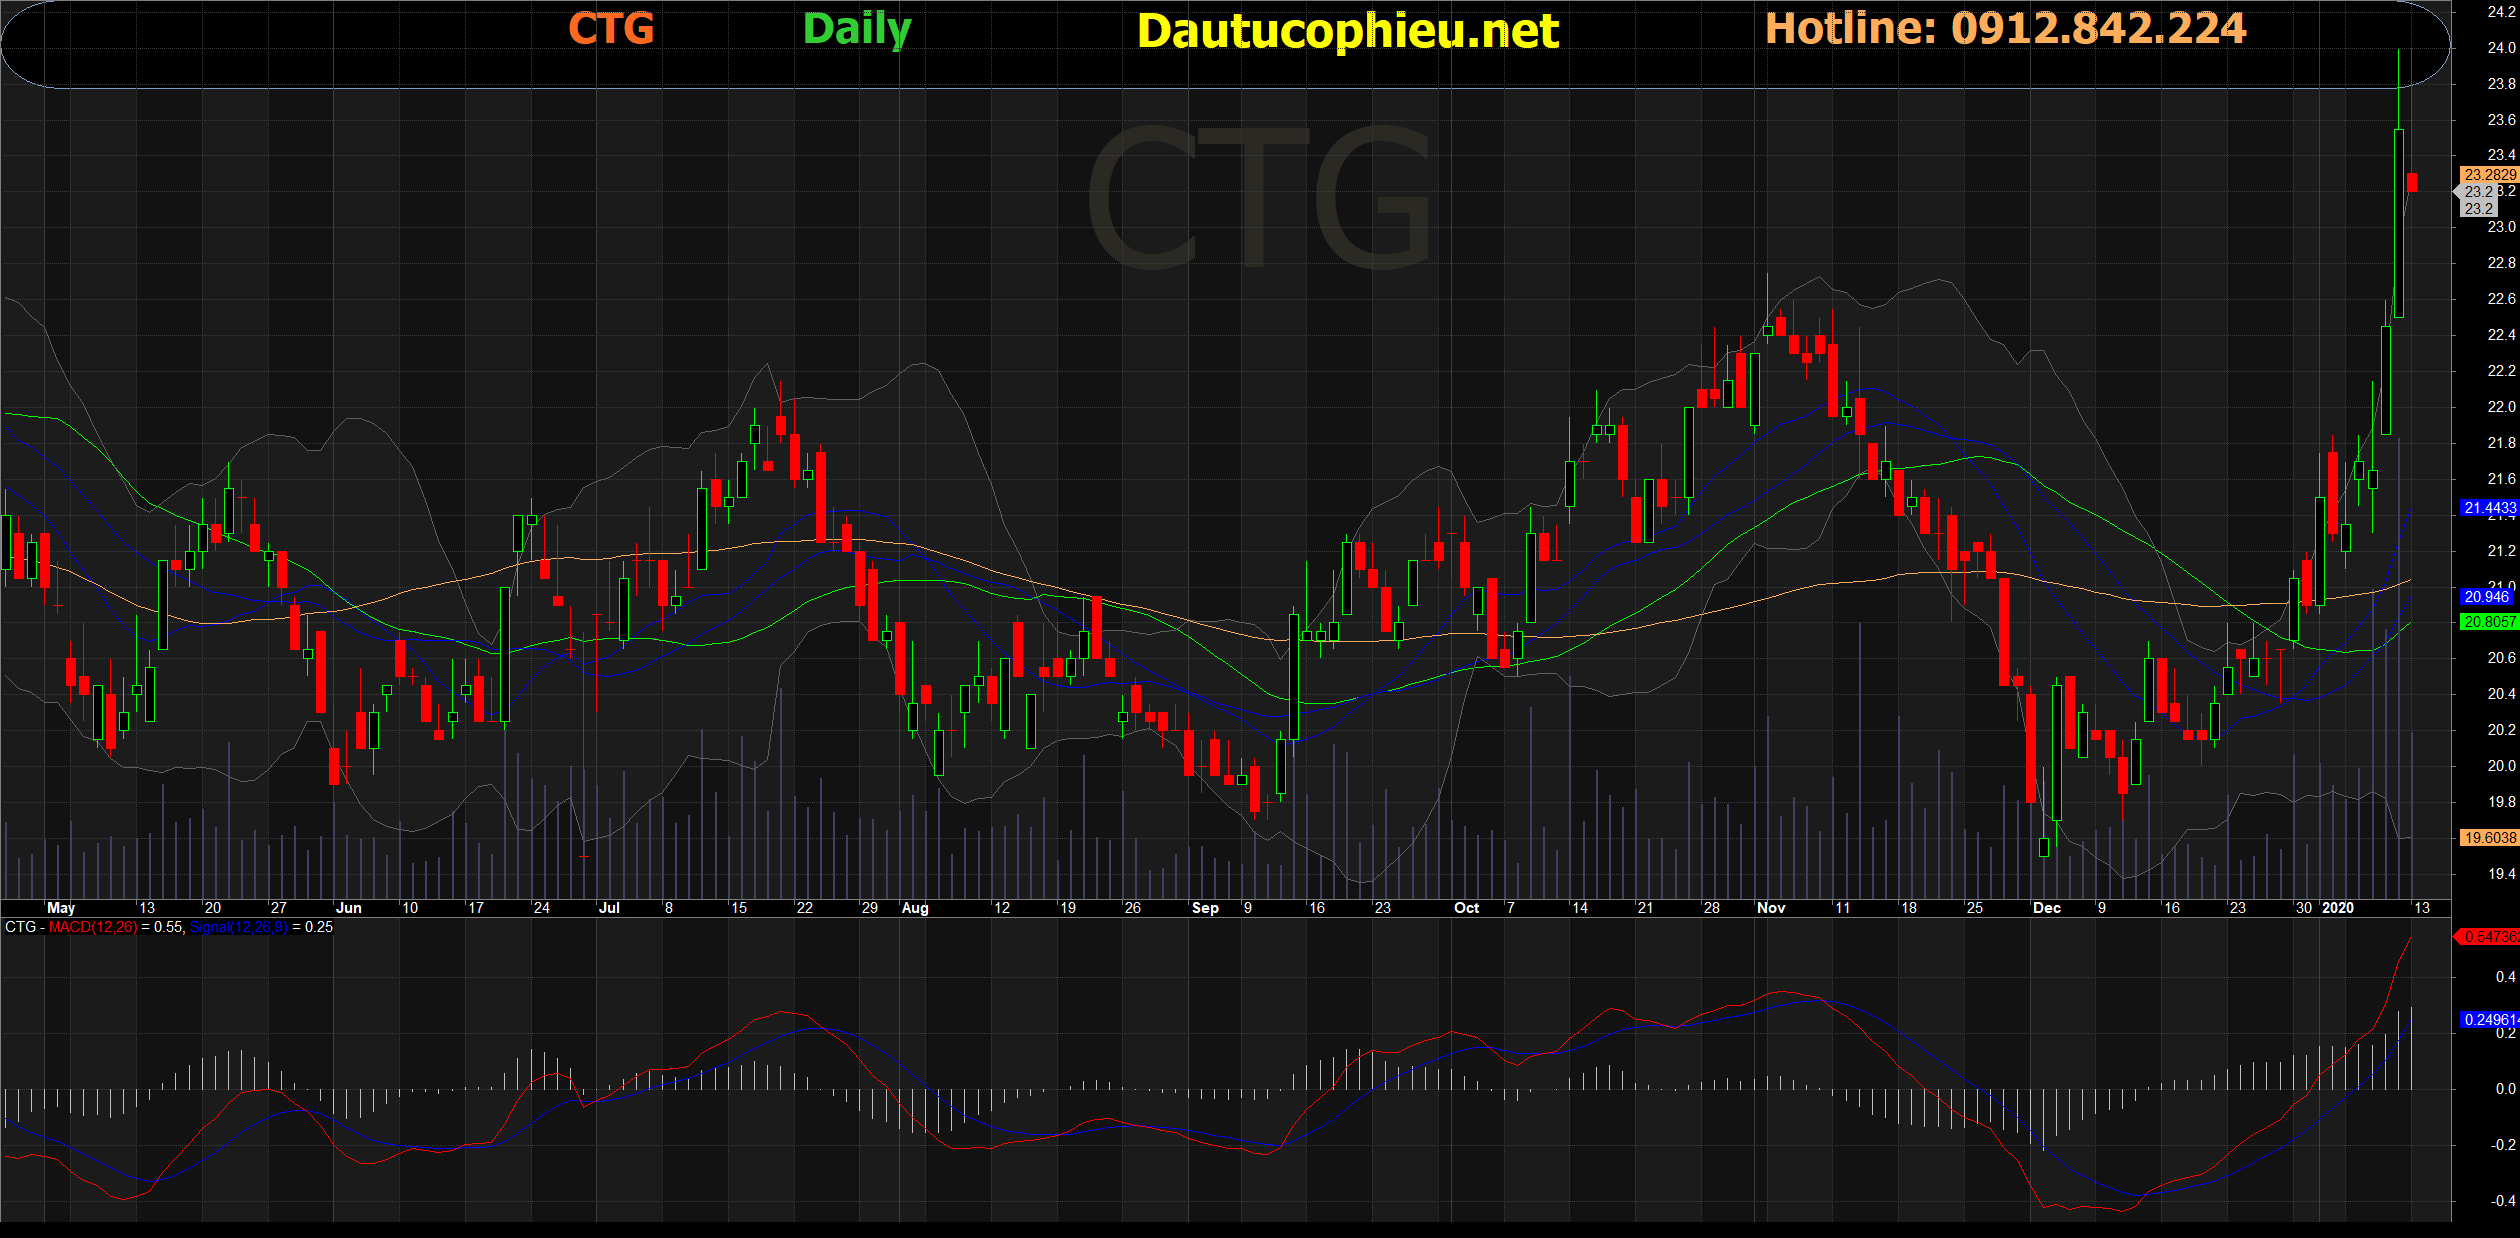Click the orange 19.6038 price tag

(x=2489, y=838)
